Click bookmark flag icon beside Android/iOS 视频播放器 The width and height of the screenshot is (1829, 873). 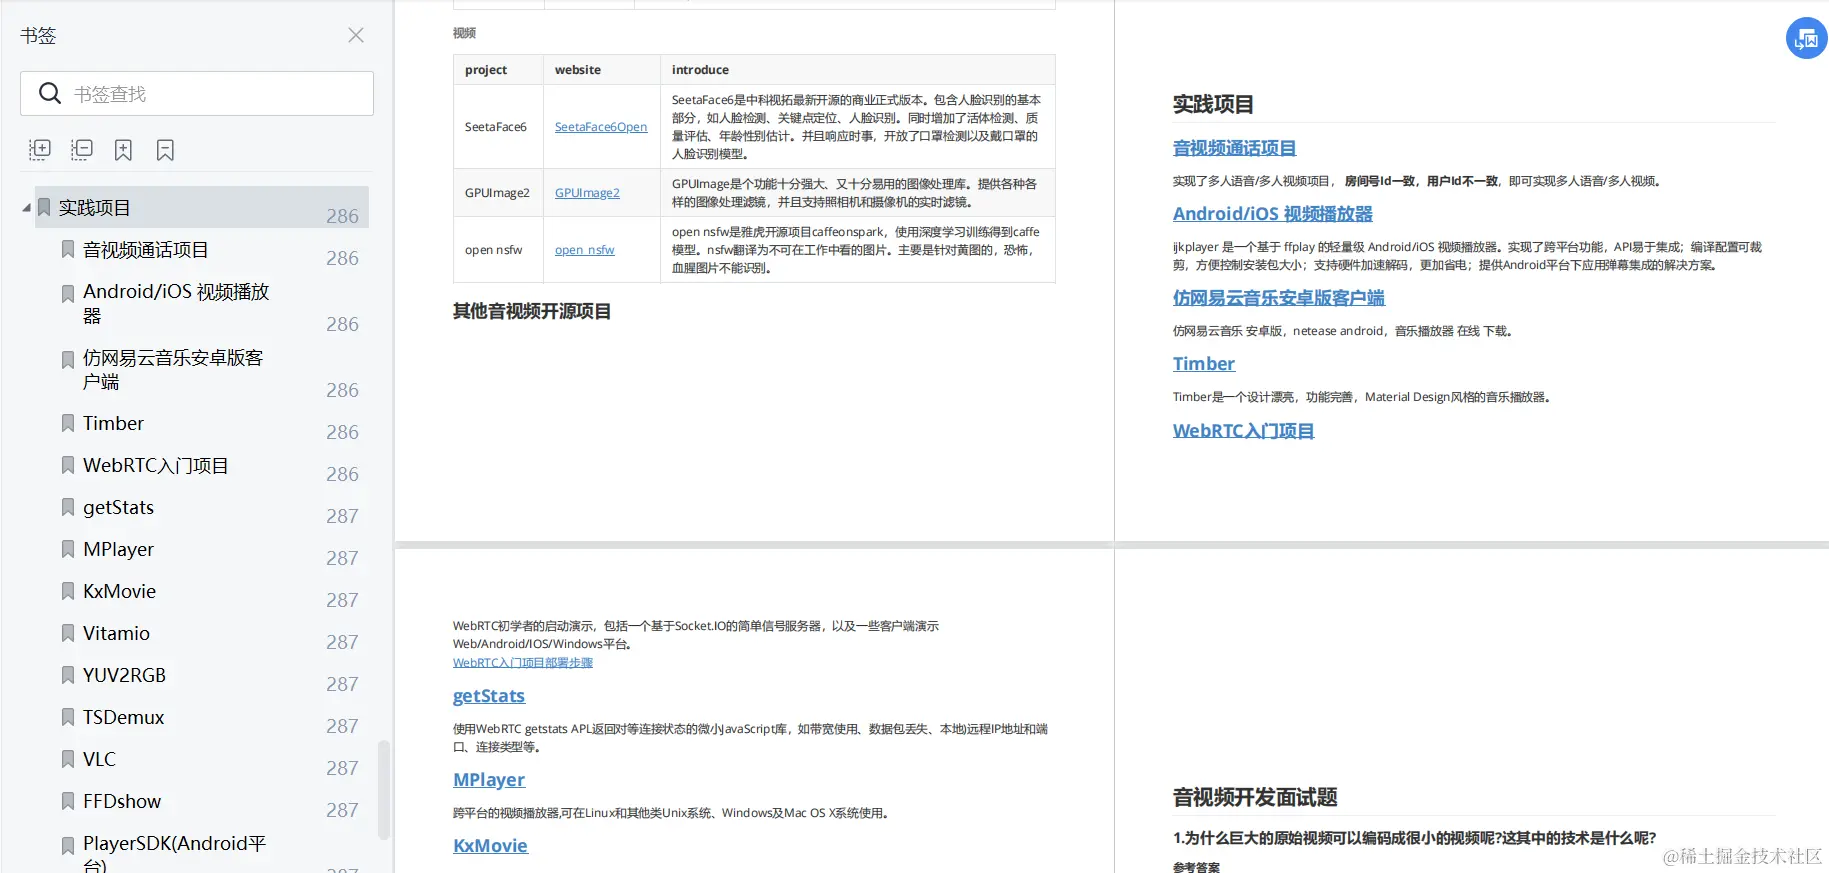[68, 293]
